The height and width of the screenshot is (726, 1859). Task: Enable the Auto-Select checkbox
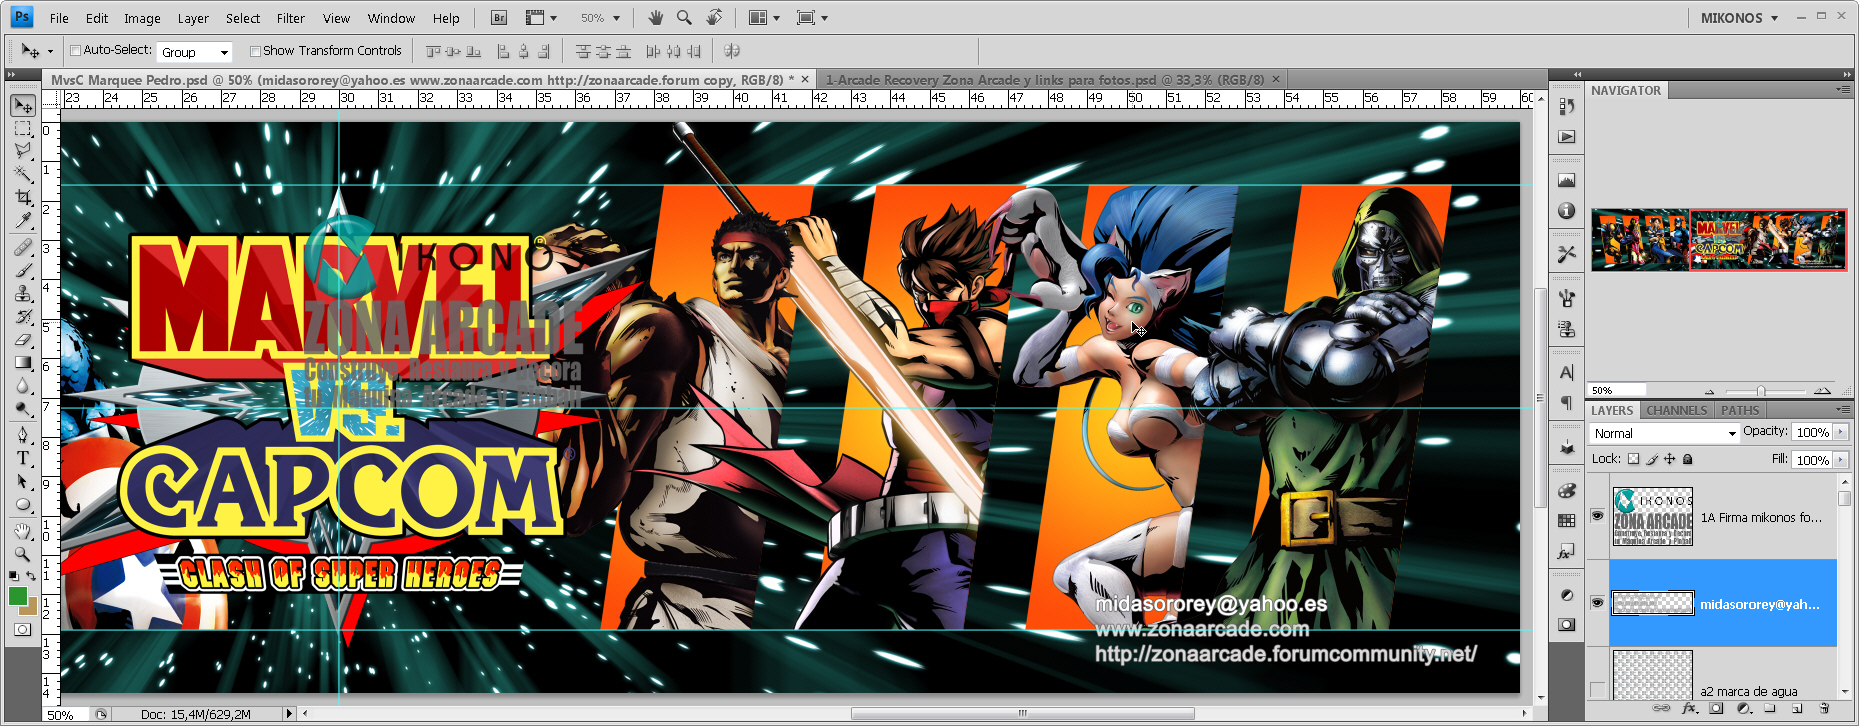75,50
